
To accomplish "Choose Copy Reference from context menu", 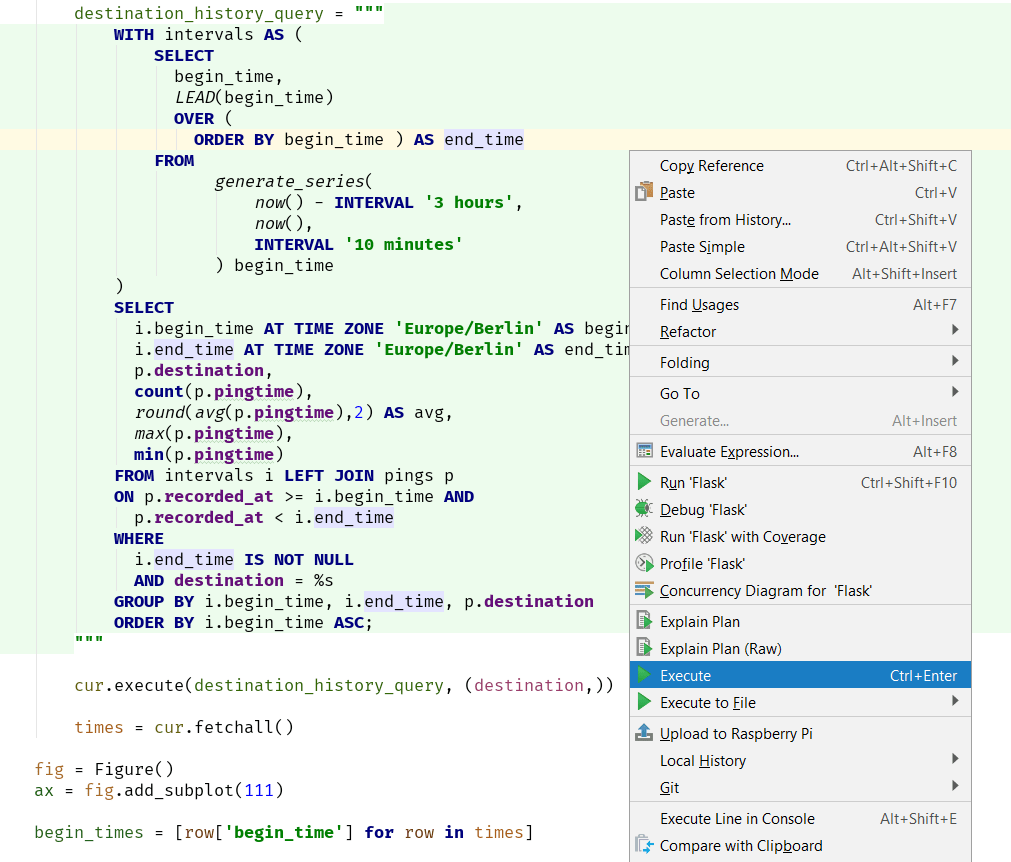I will pyautogui.click(x=800, y=166).
